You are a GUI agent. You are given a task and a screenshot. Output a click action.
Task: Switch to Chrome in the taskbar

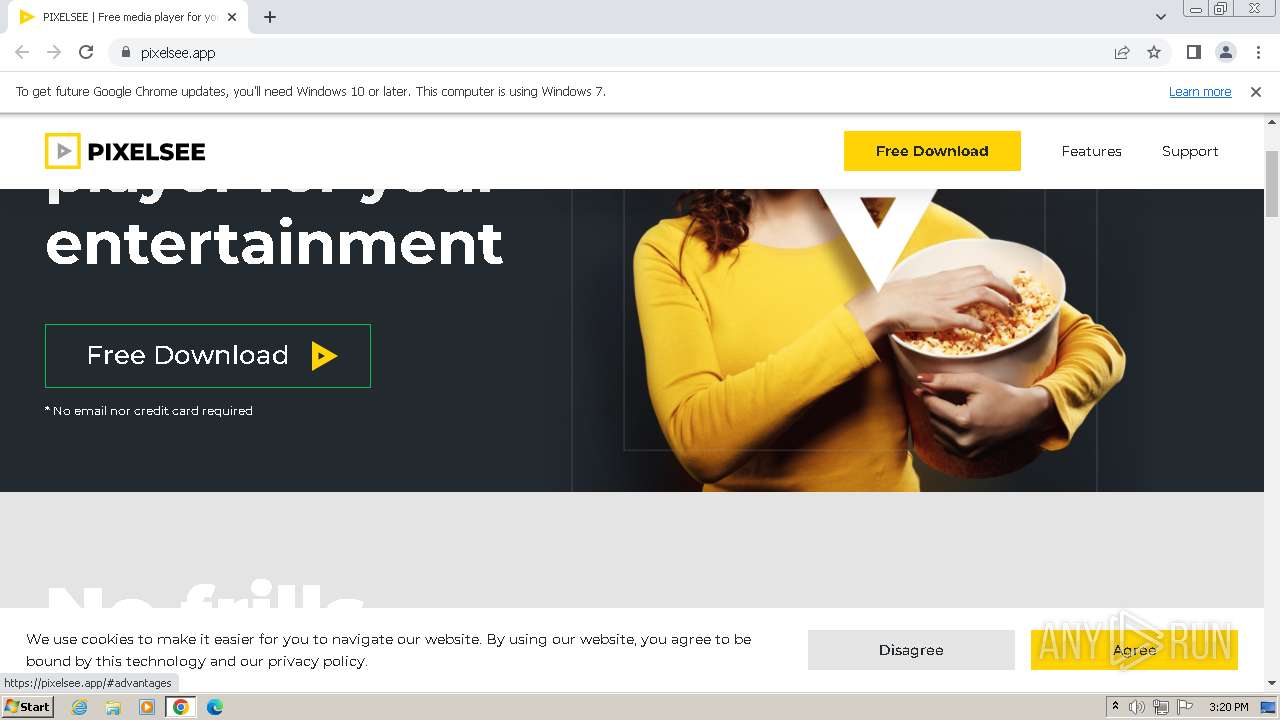[181, 707]
